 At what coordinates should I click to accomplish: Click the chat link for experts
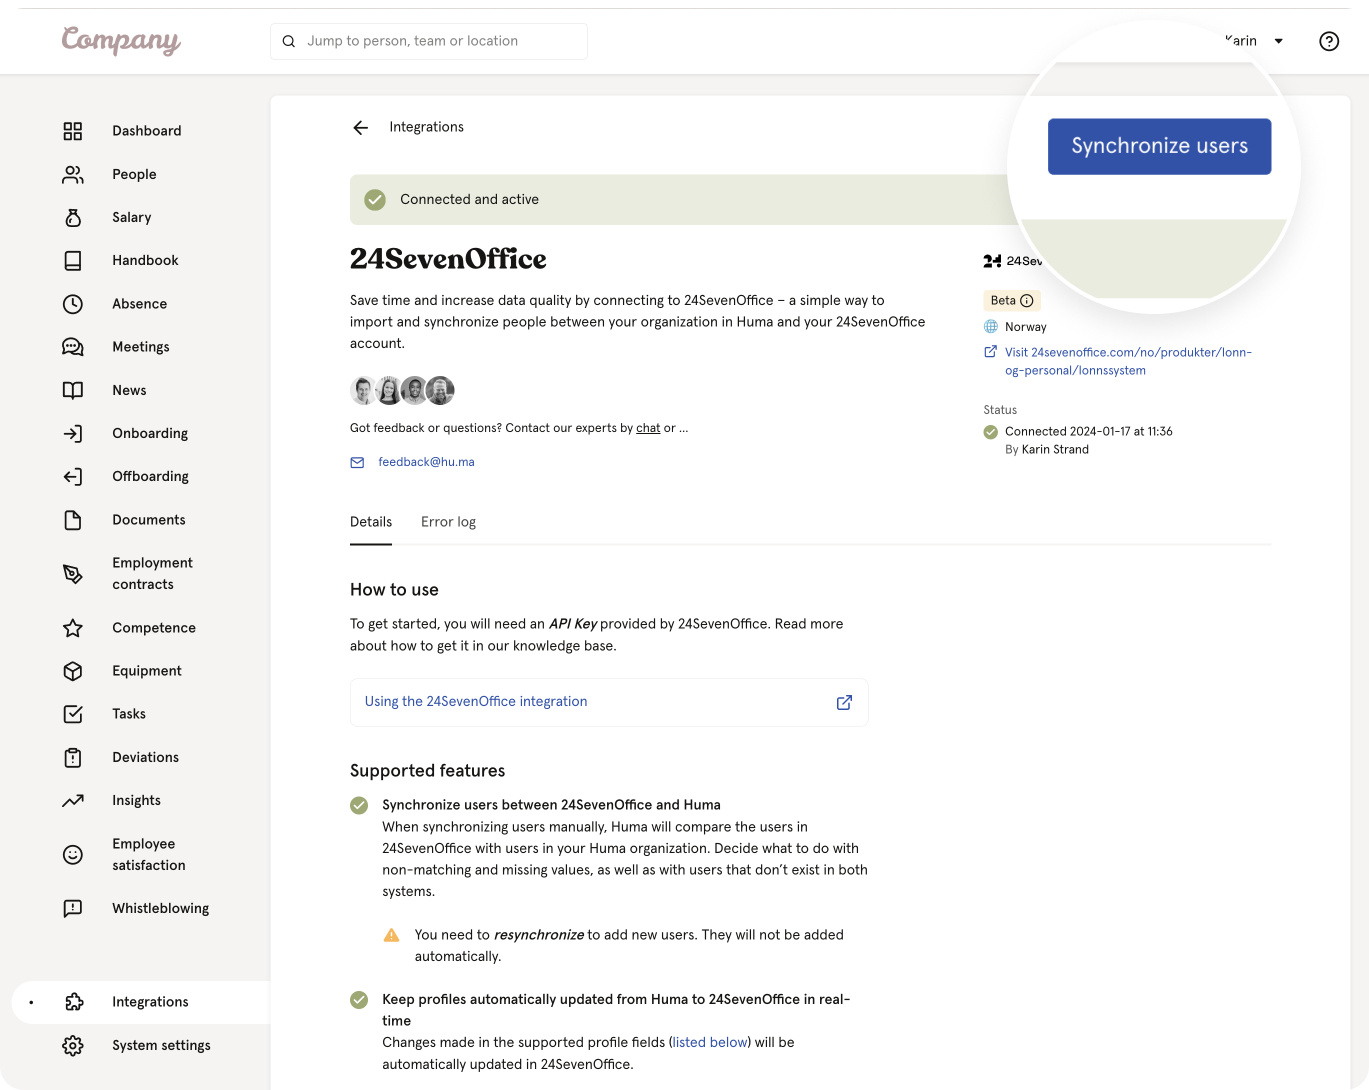(x=648, y=428)
